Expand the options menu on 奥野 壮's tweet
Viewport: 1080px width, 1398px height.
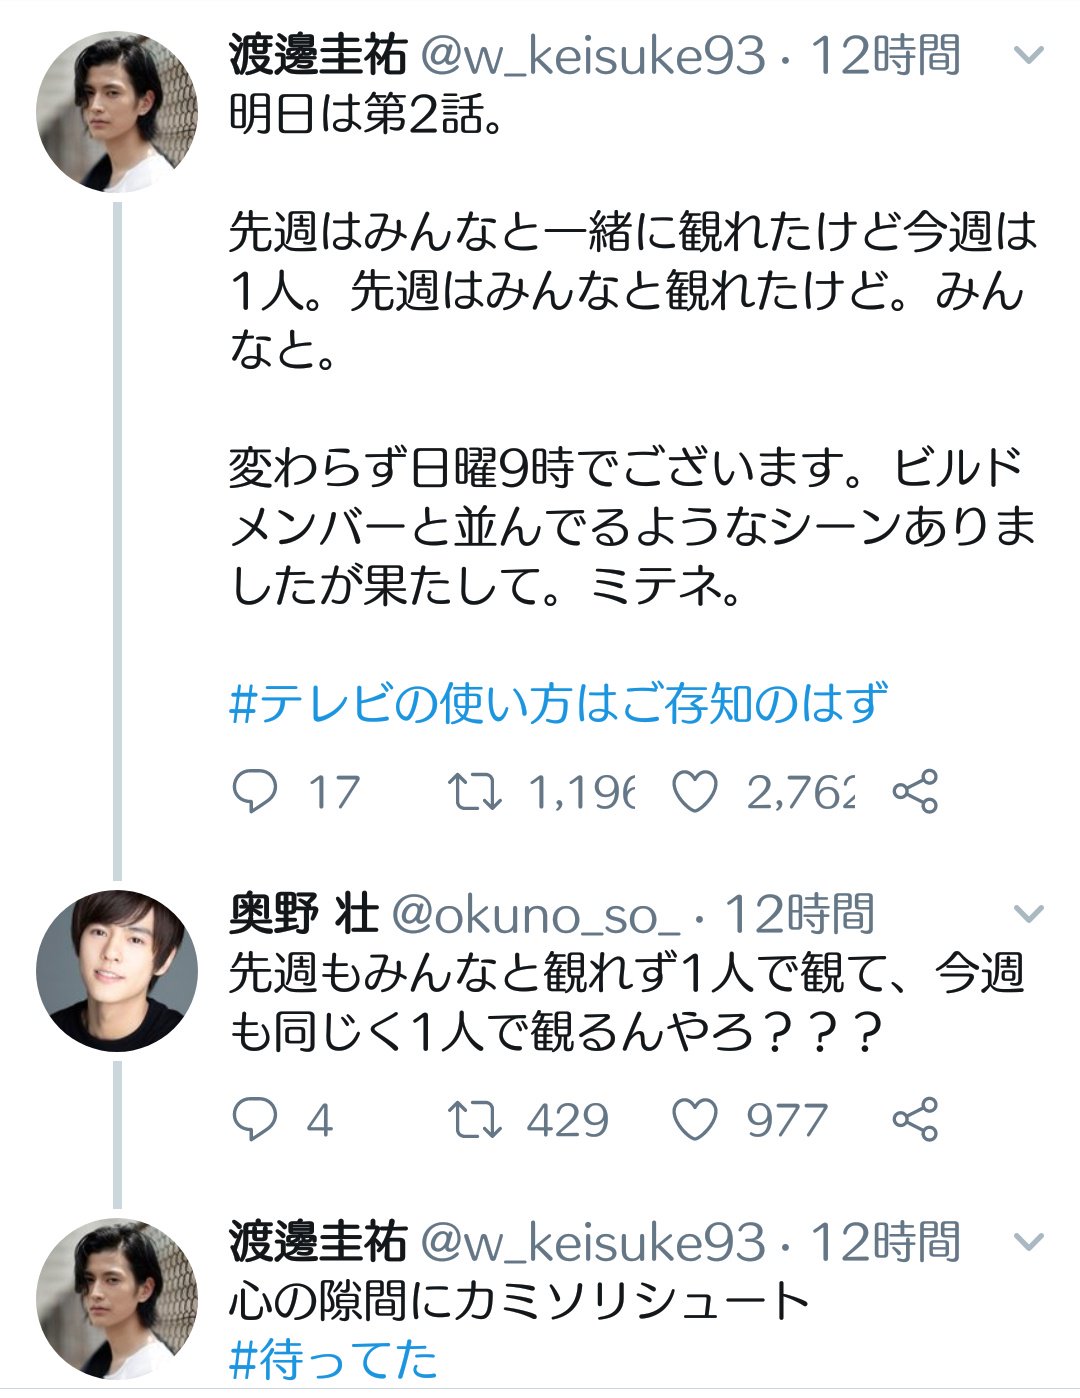coord(1029,913)
